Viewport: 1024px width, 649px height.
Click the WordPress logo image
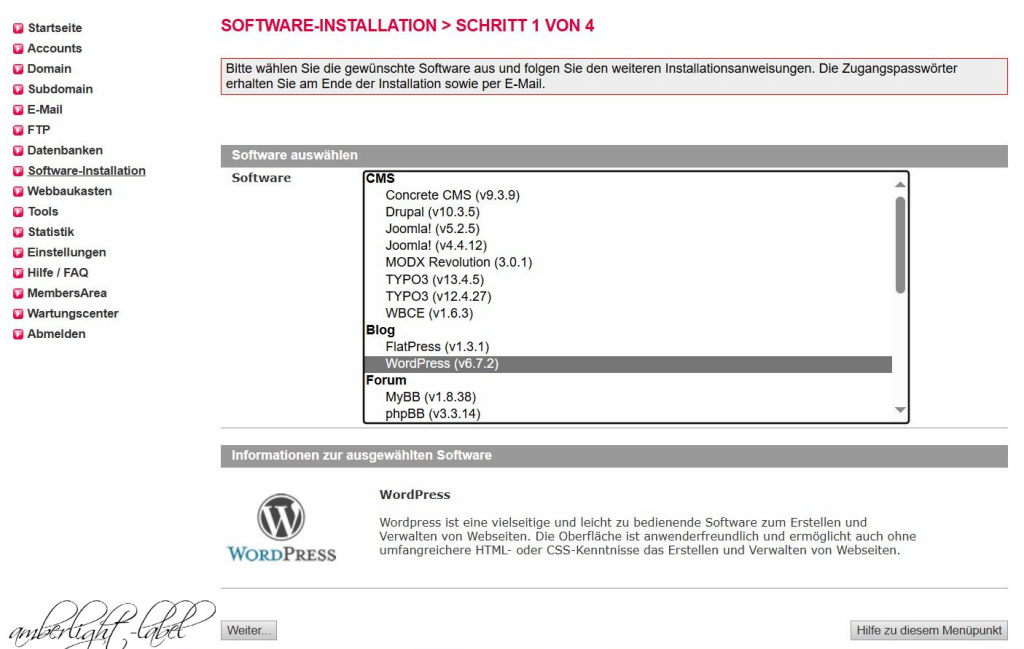(x=281, y=528)
